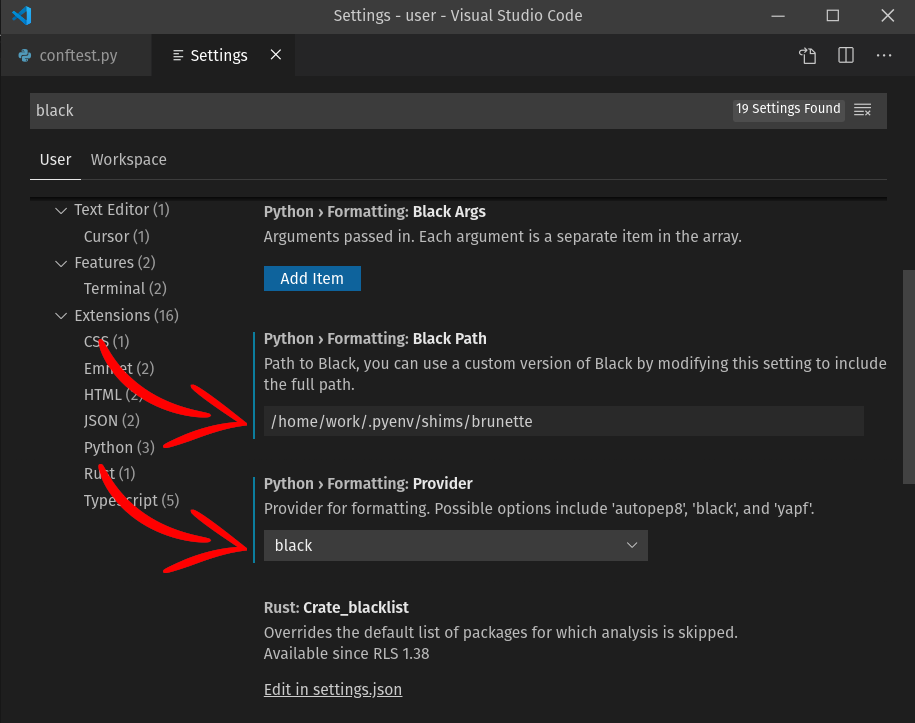Switch to the conftest.py tab
Screen dimensions: 915x723
click(76, 55)
